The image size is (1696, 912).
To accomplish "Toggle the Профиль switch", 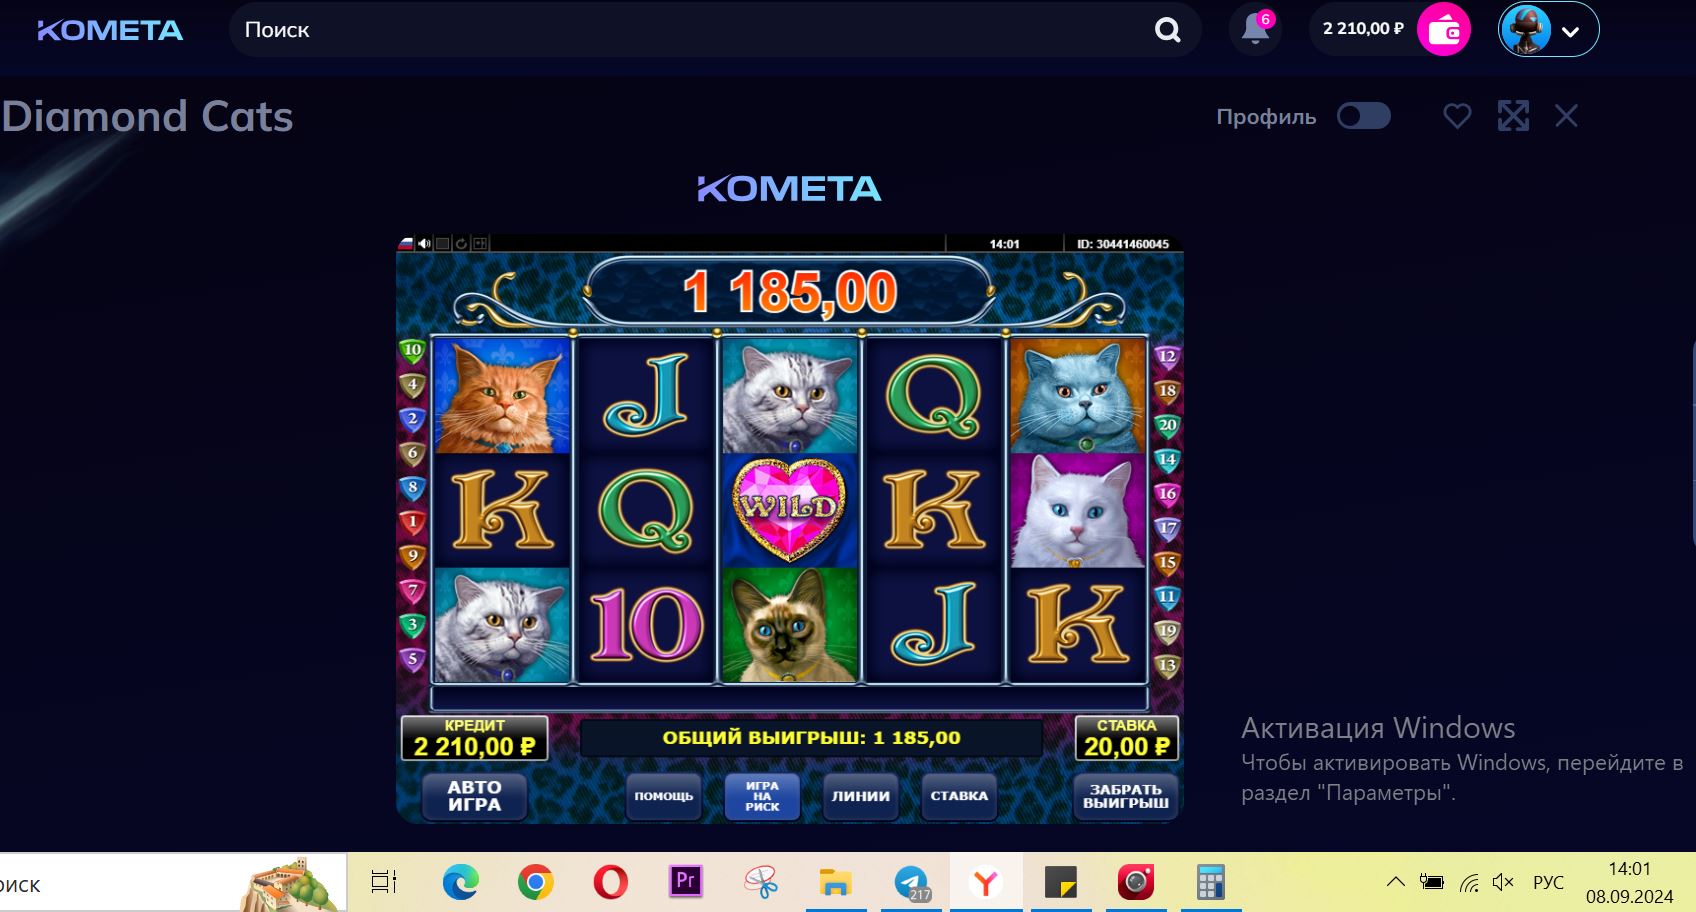I will pos(1364,116).
